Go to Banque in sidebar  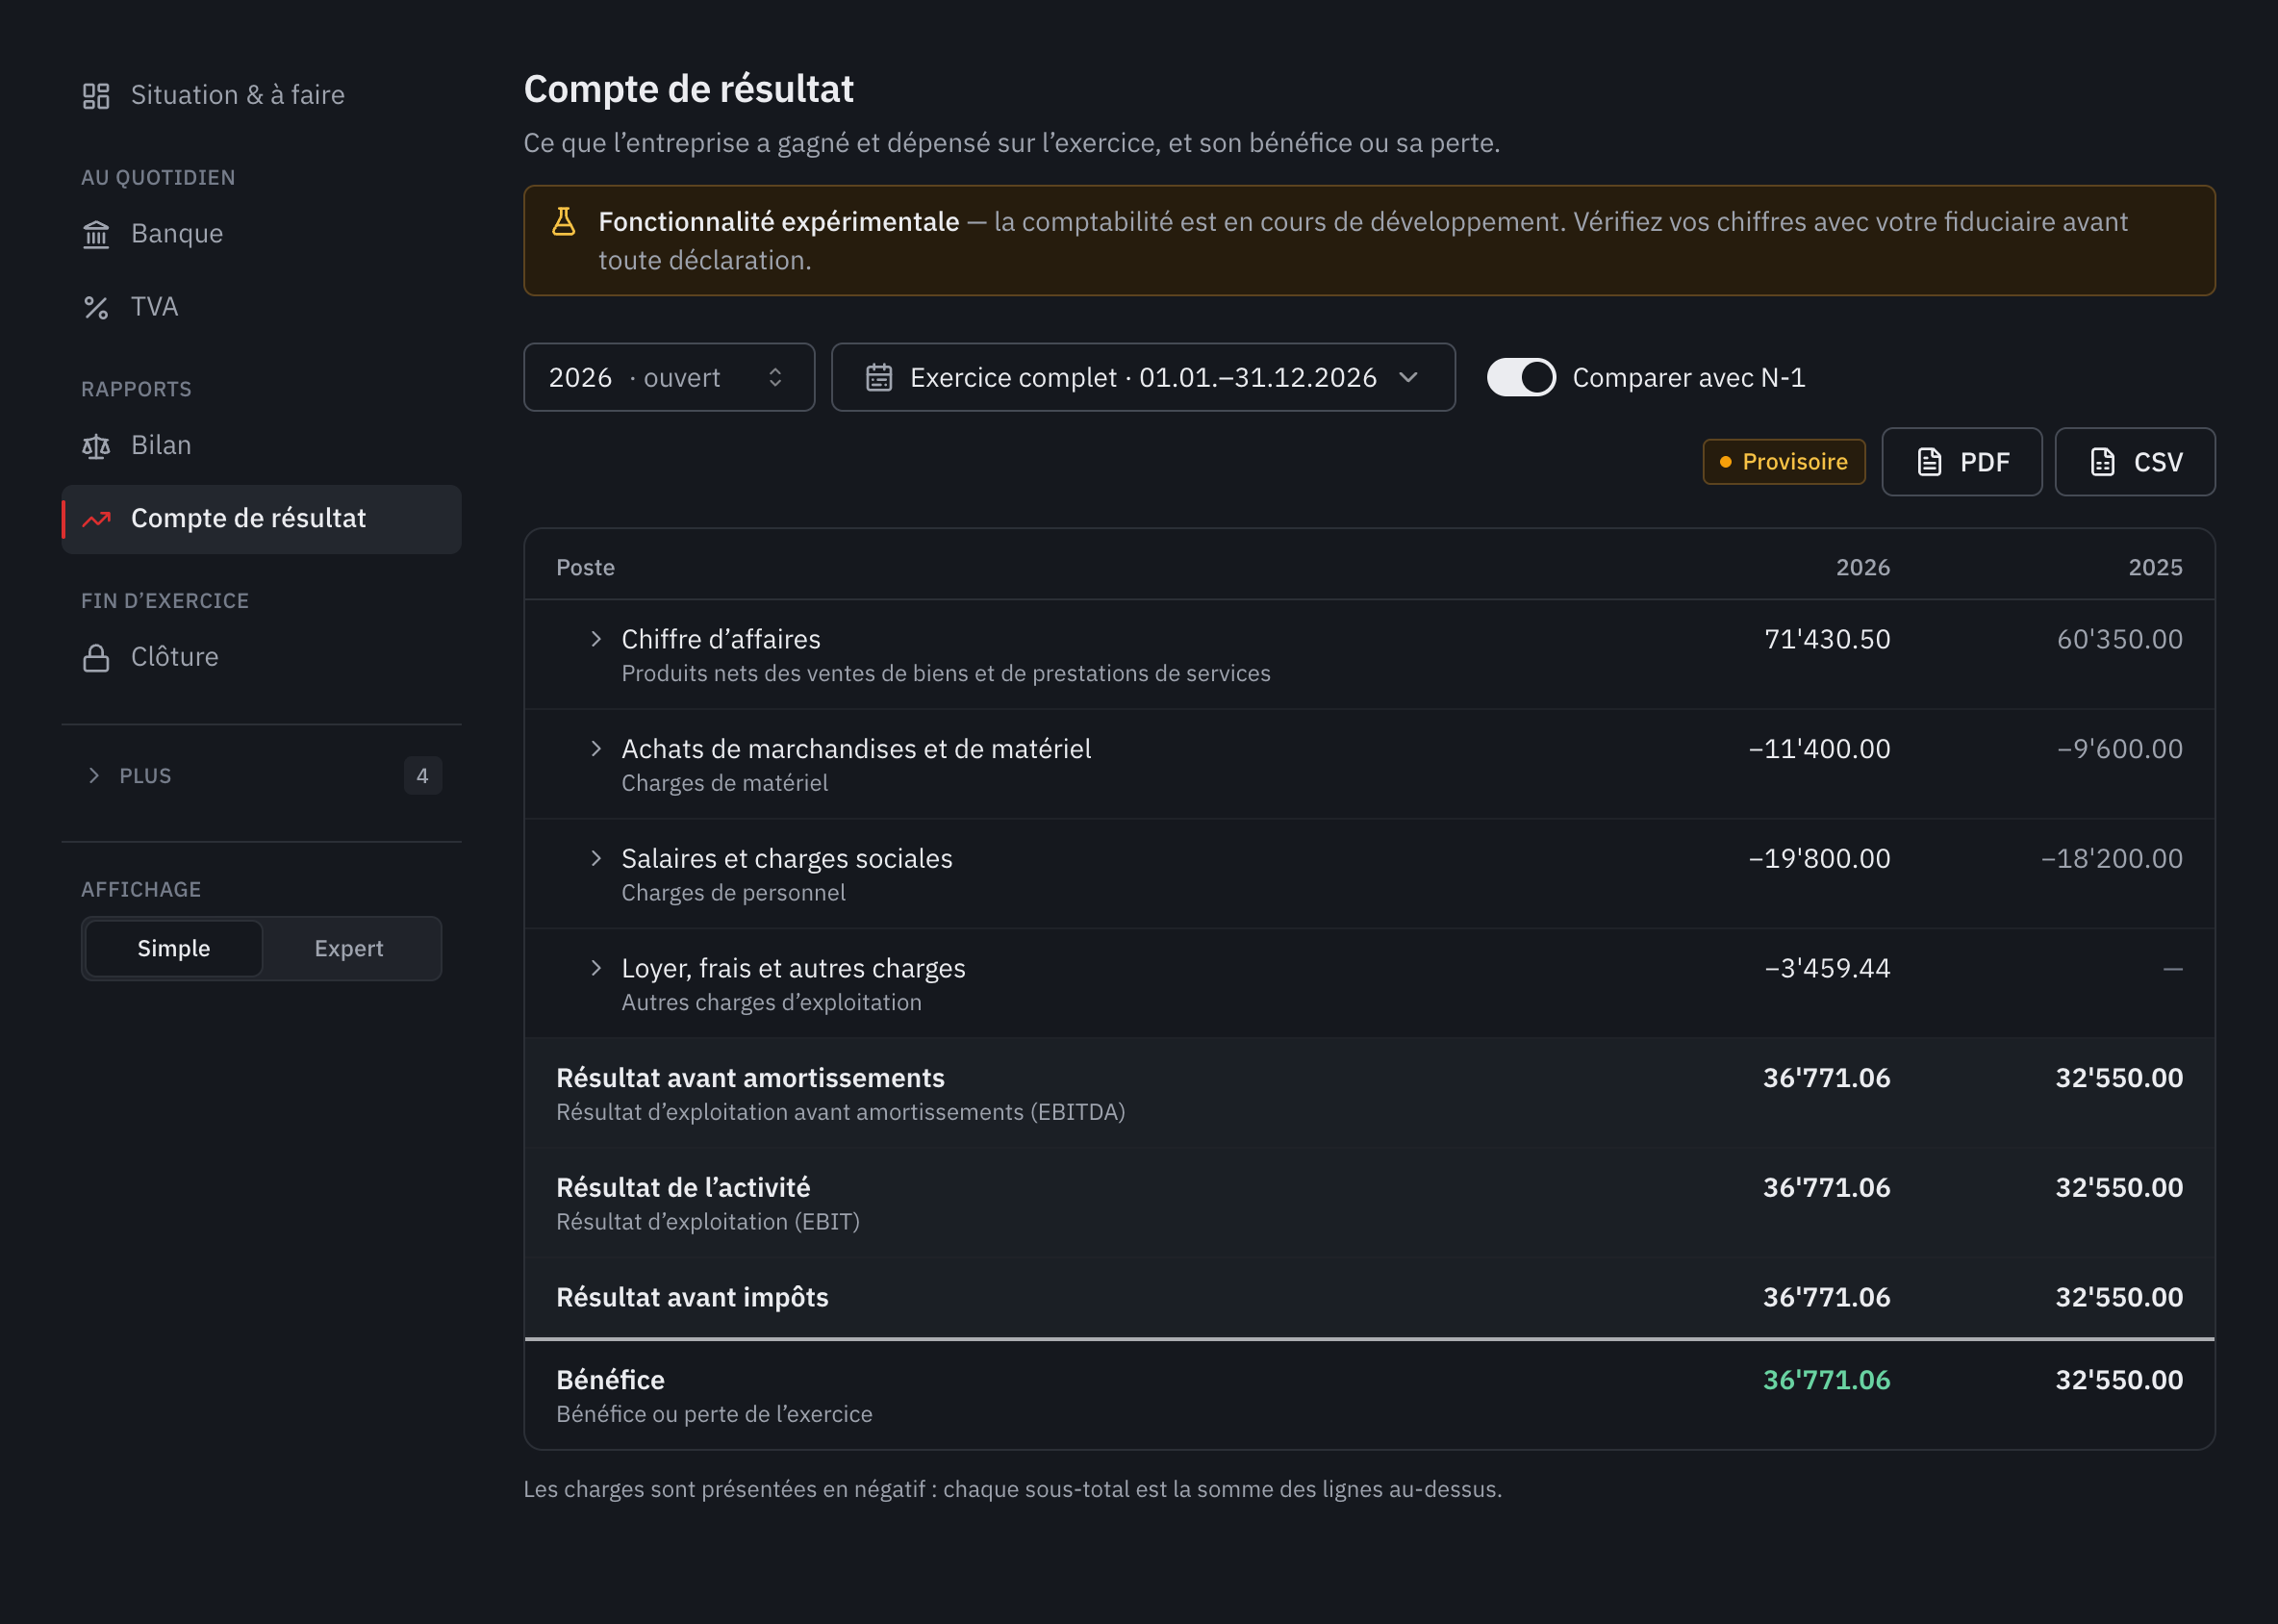click(261, 234)
